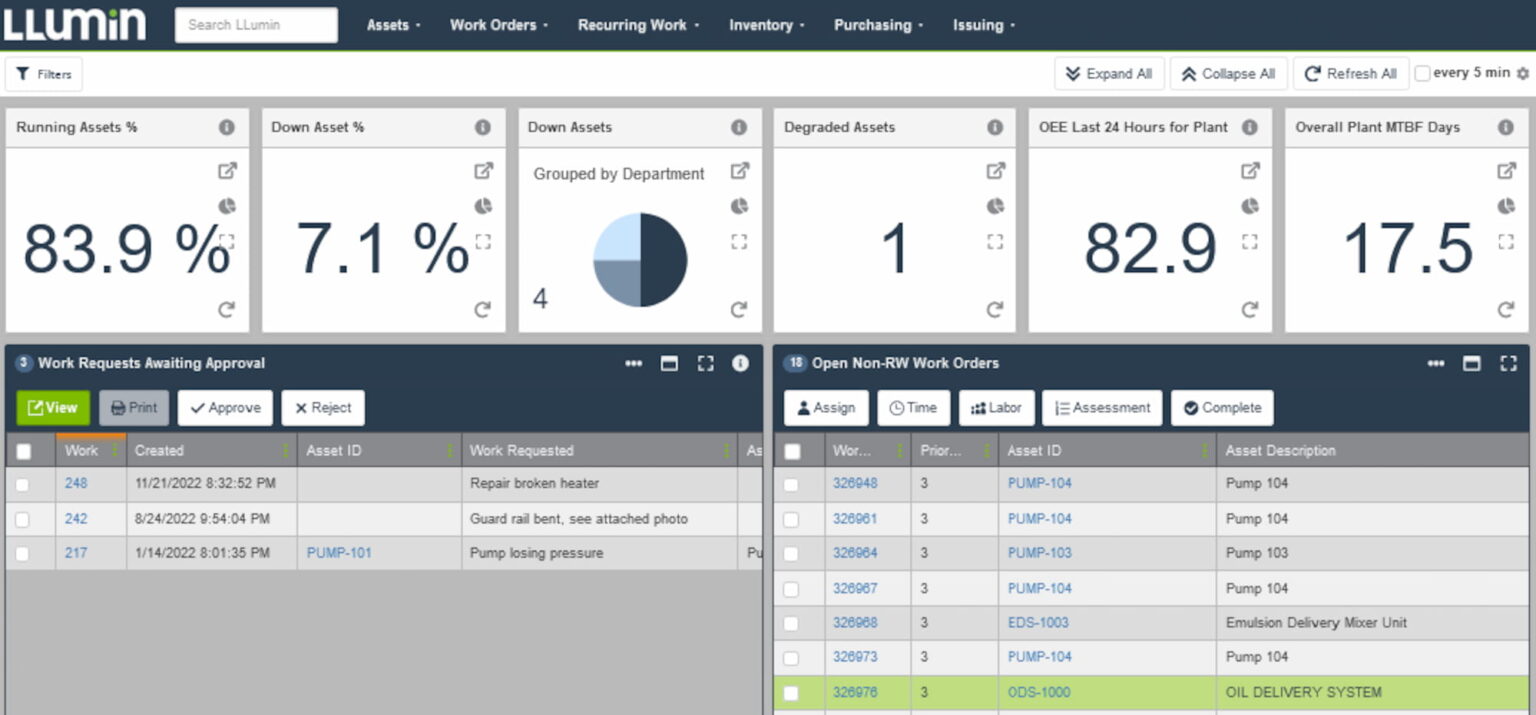Click Expand All button
1536x715 pixels.
[x=1109, y=74]
